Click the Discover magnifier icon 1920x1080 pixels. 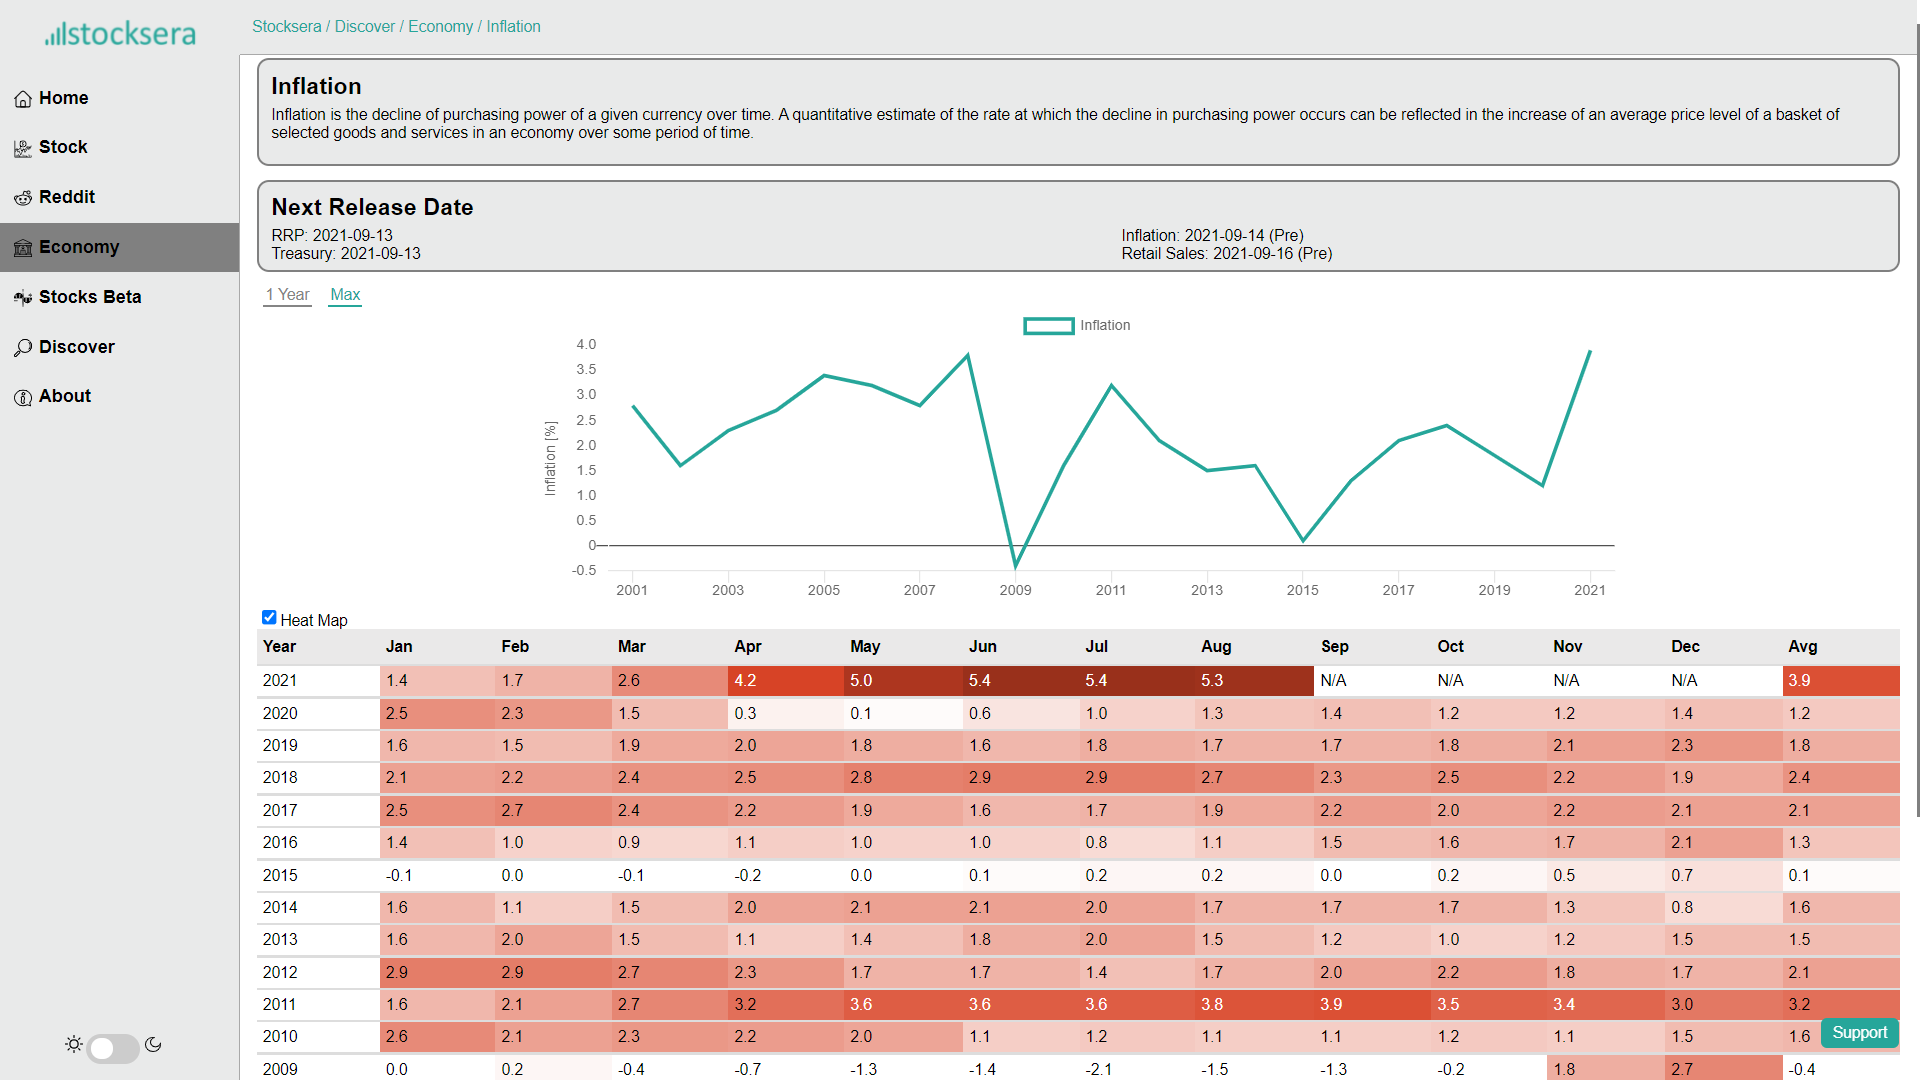point(23,348)
